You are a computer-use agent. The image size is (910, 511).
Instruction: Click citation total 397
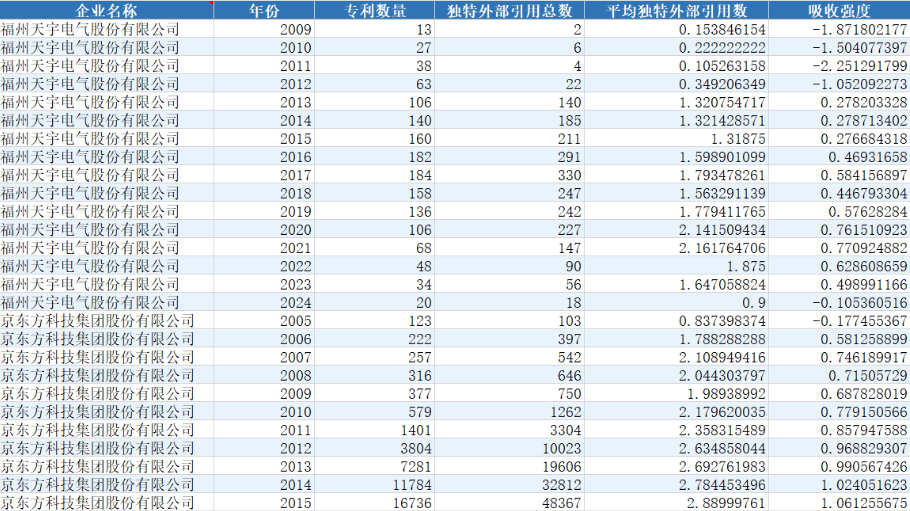[x=510, y=339]
